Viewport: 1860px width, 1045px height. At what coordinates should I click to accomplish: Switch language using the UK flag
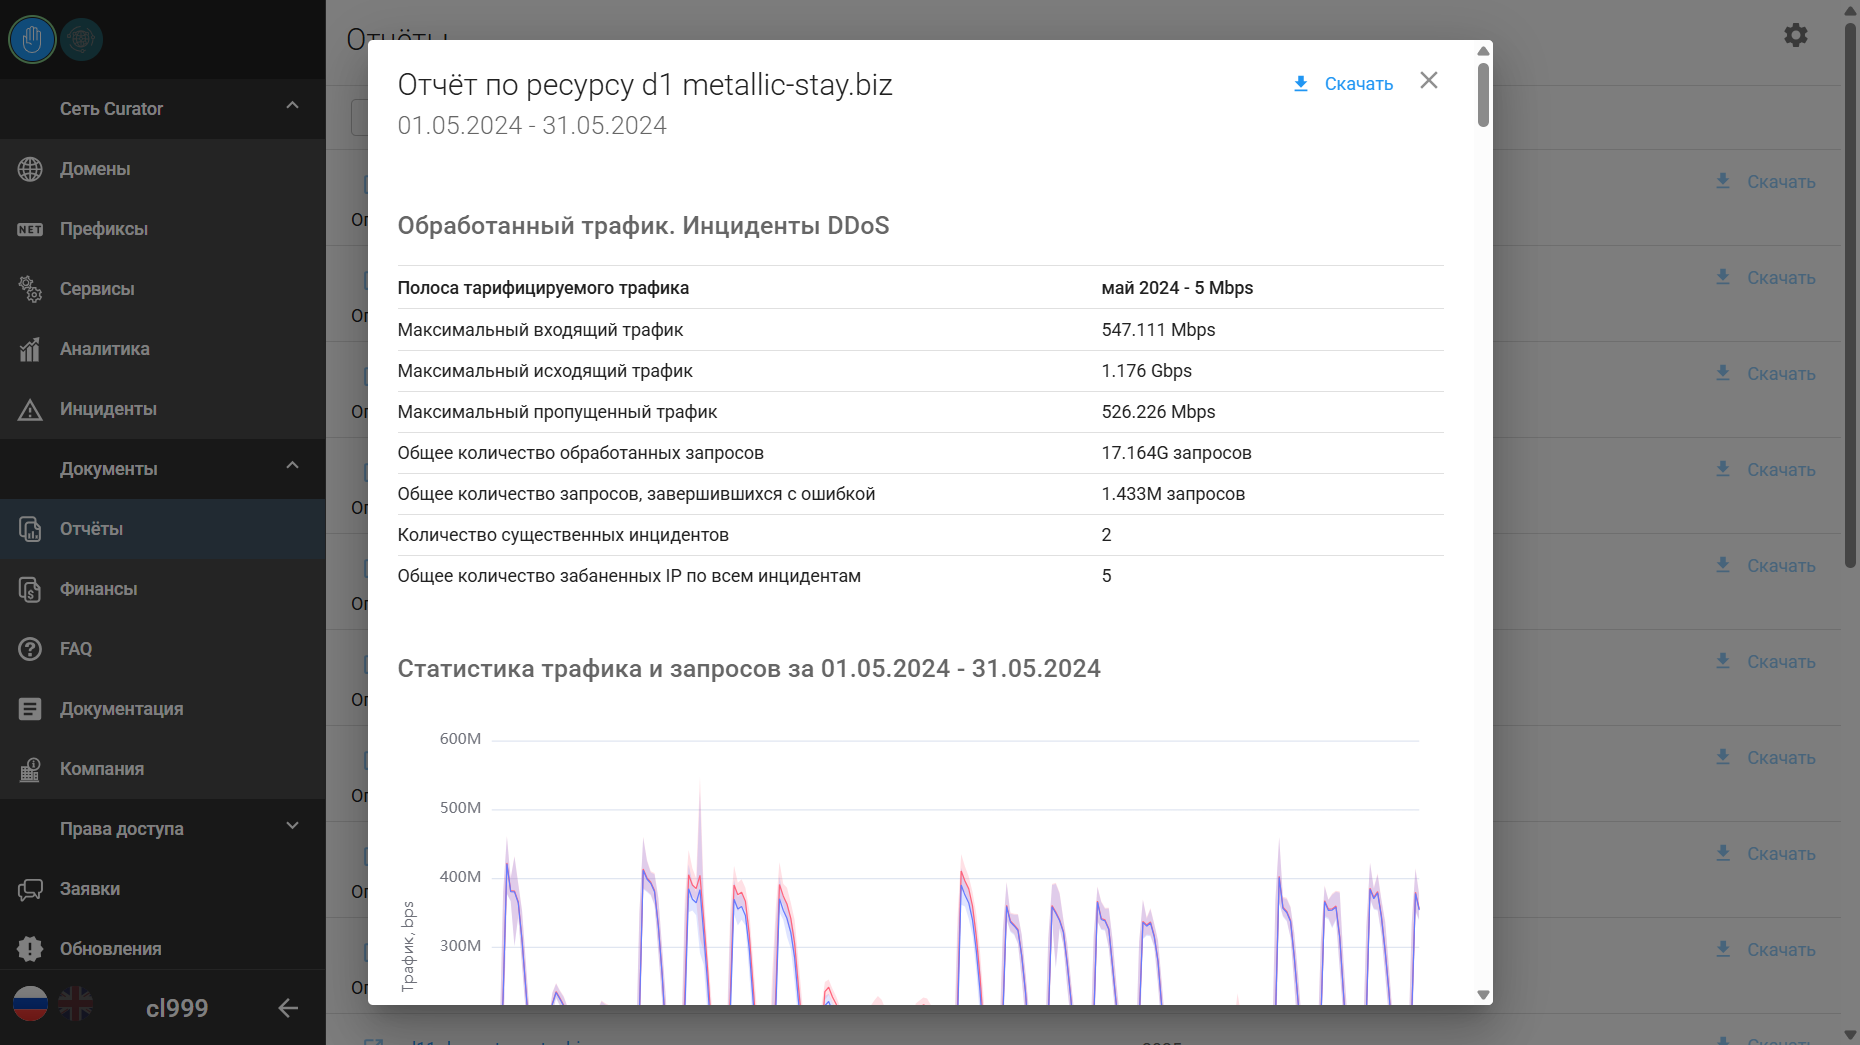pos(75,1004)
